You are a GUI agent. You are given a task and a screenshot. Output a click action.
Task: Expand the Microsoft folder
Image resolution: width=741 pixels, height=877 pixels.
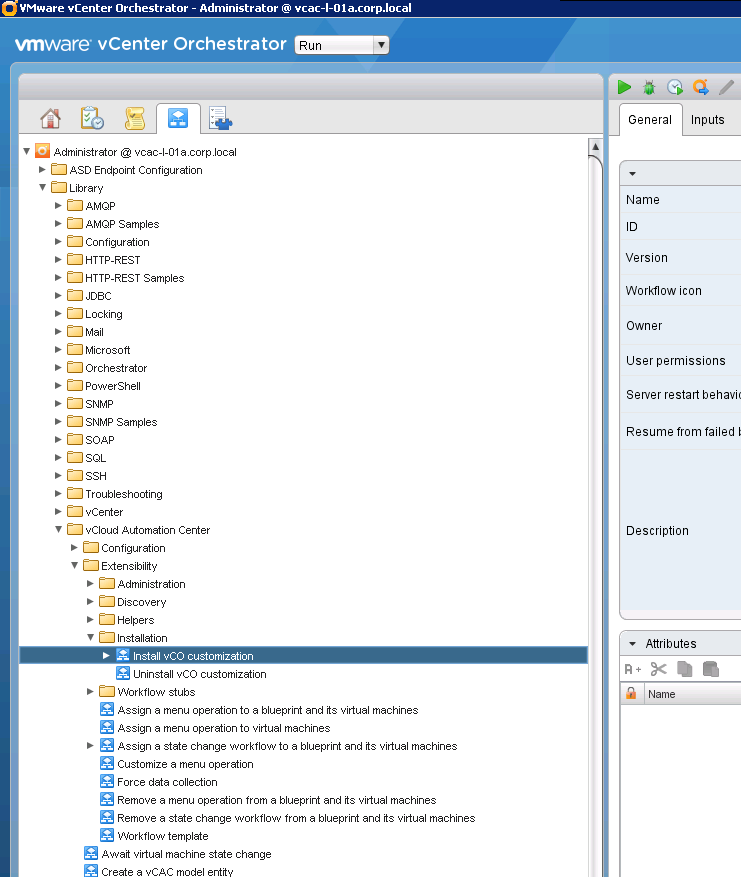[58, 350]
